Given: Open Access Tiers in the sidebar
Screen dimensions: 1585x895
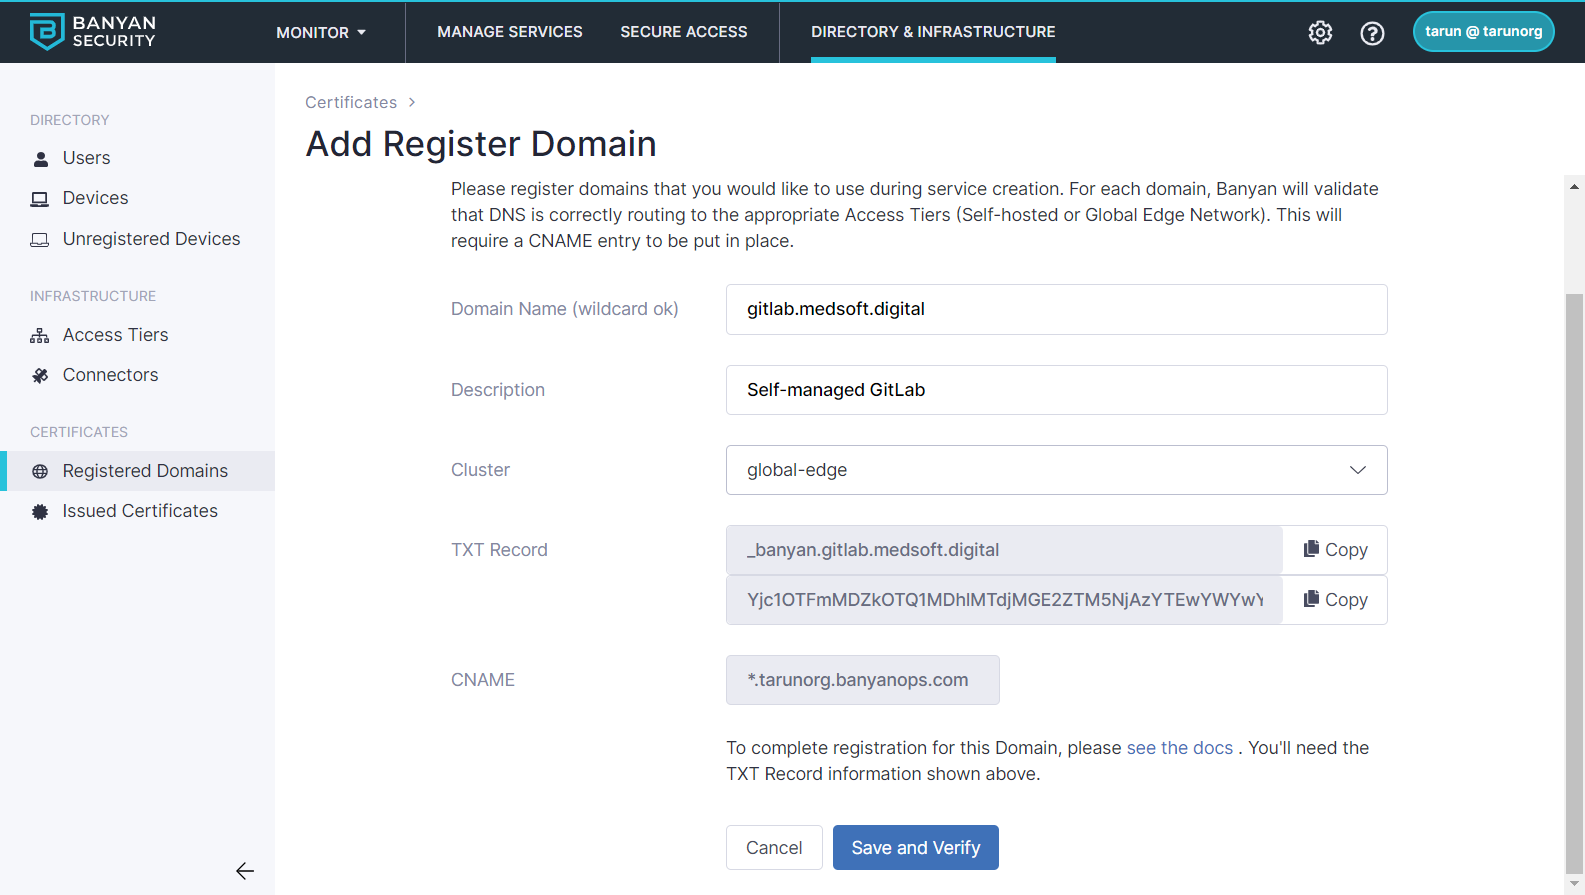Looking at the screenshot, I should click(x=115, y=335).
